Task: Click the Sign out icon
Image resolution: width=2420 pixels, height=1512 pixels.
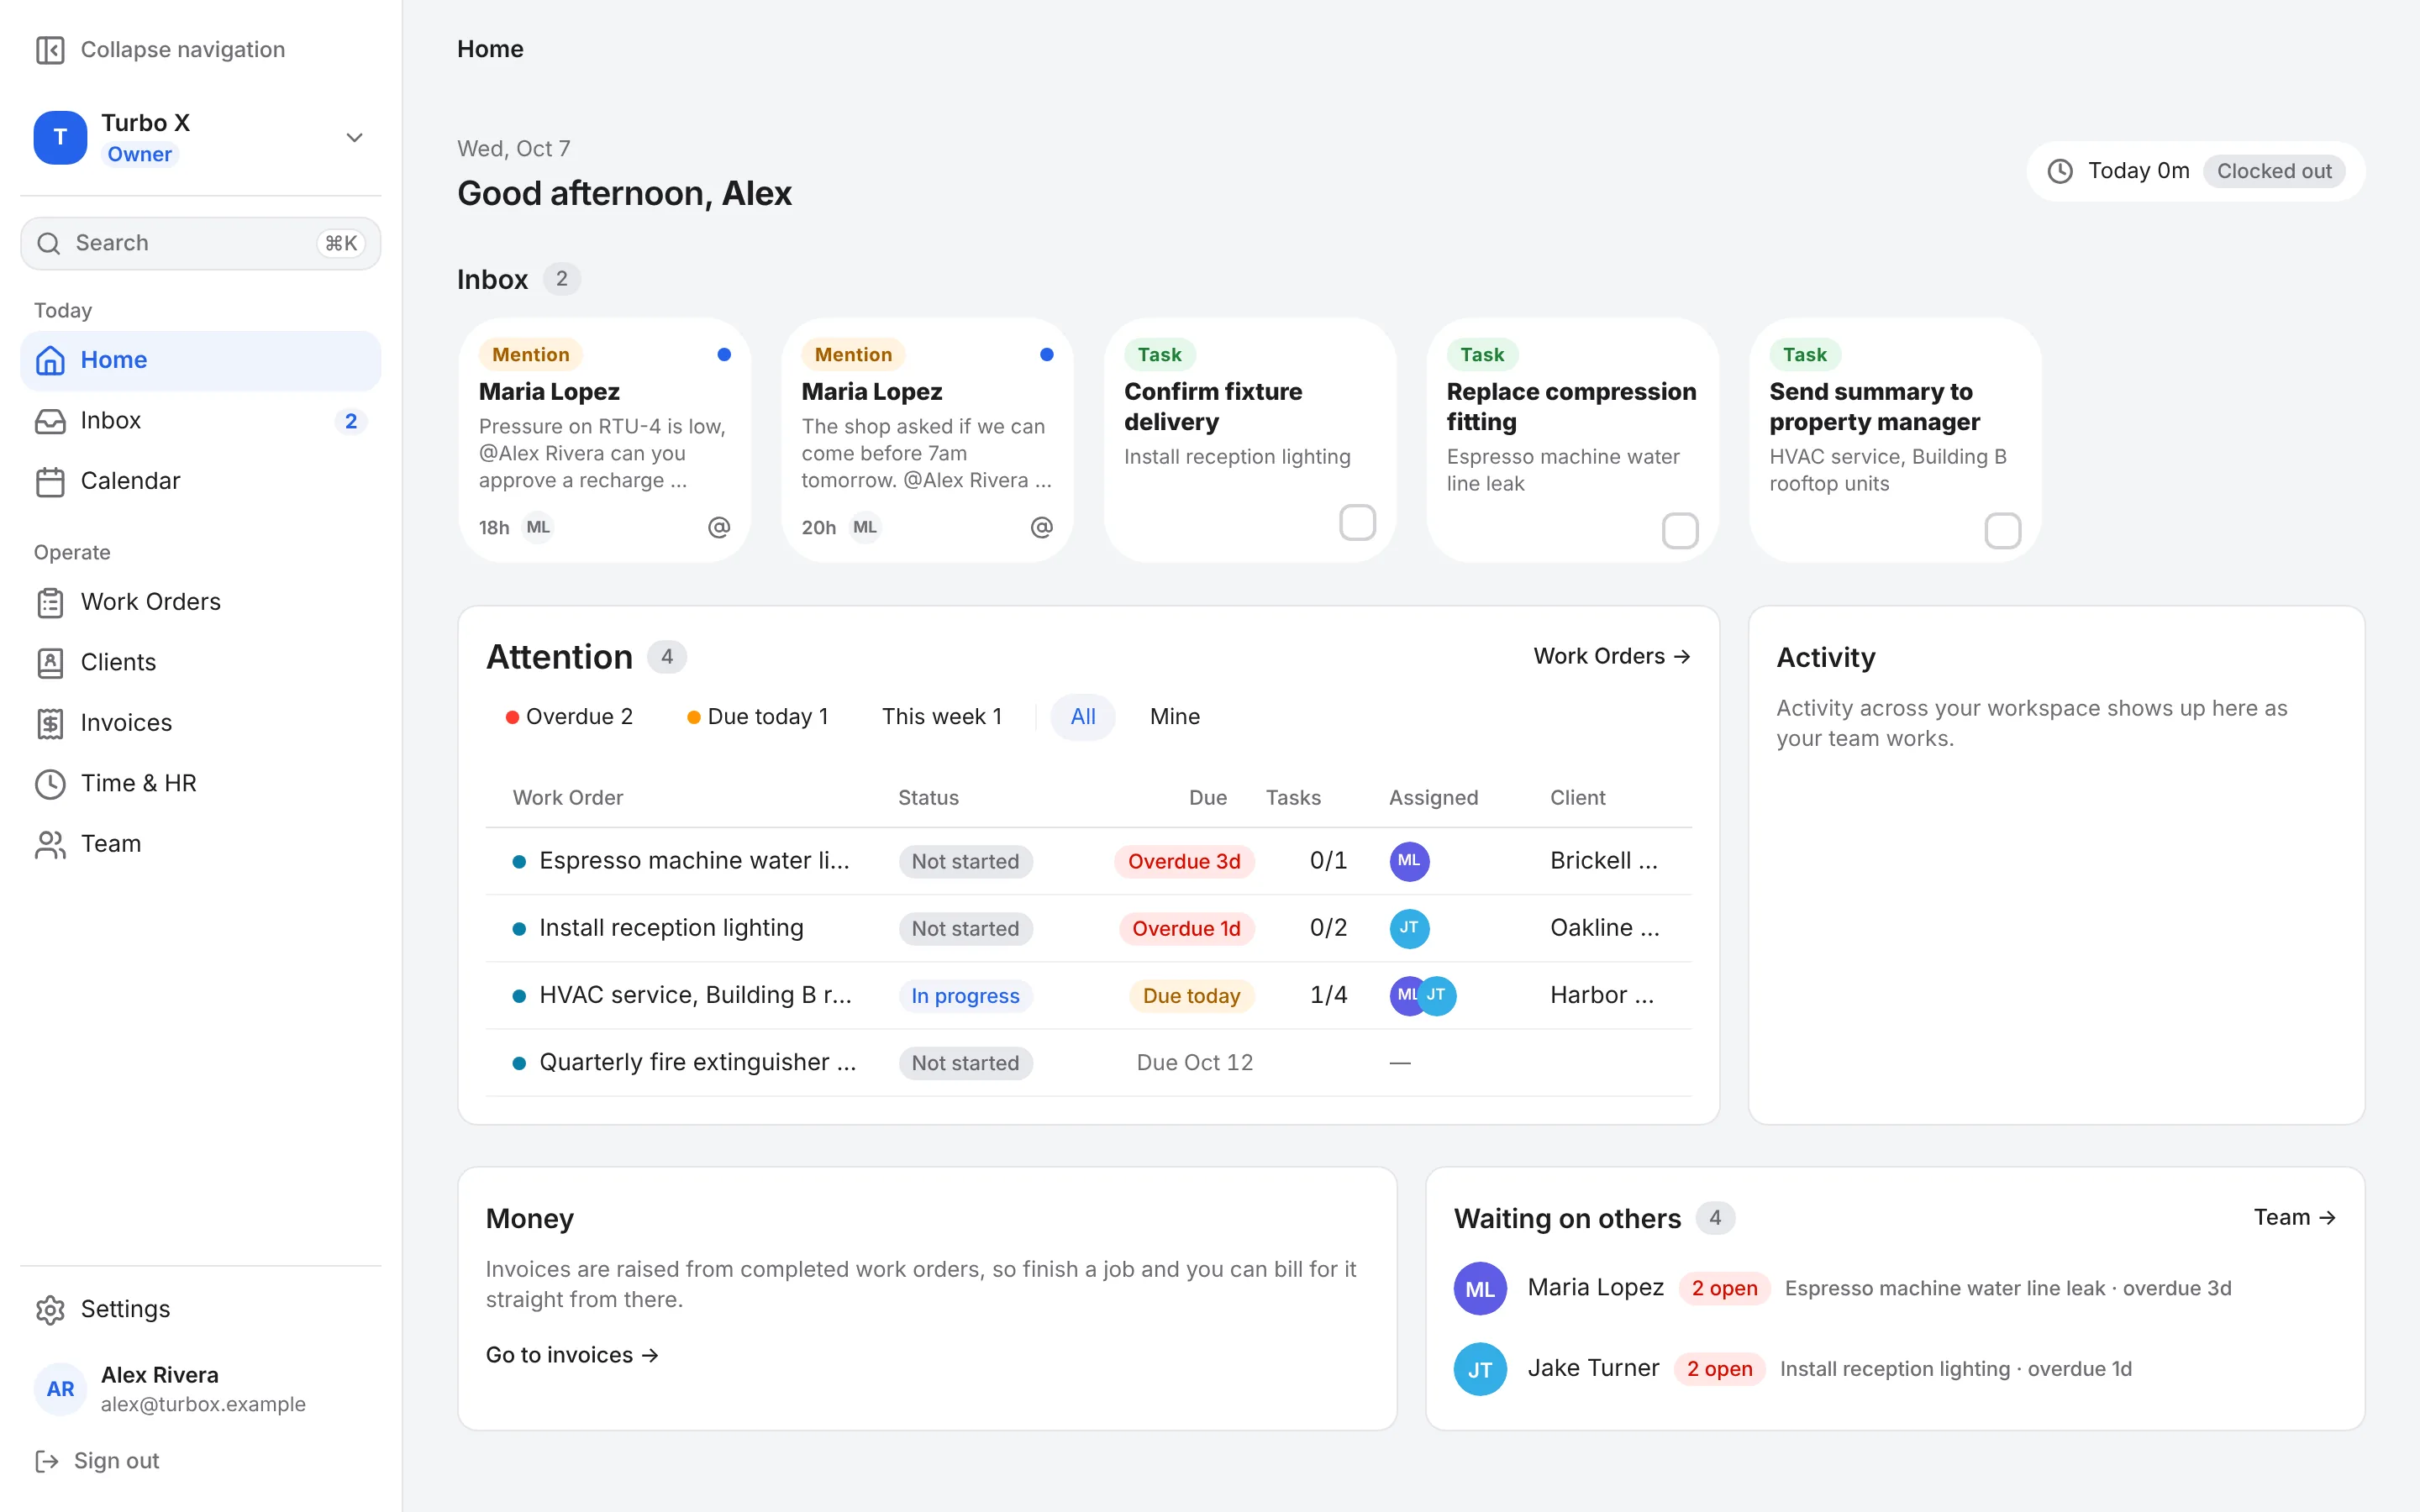Action: tap(47, 1461)
